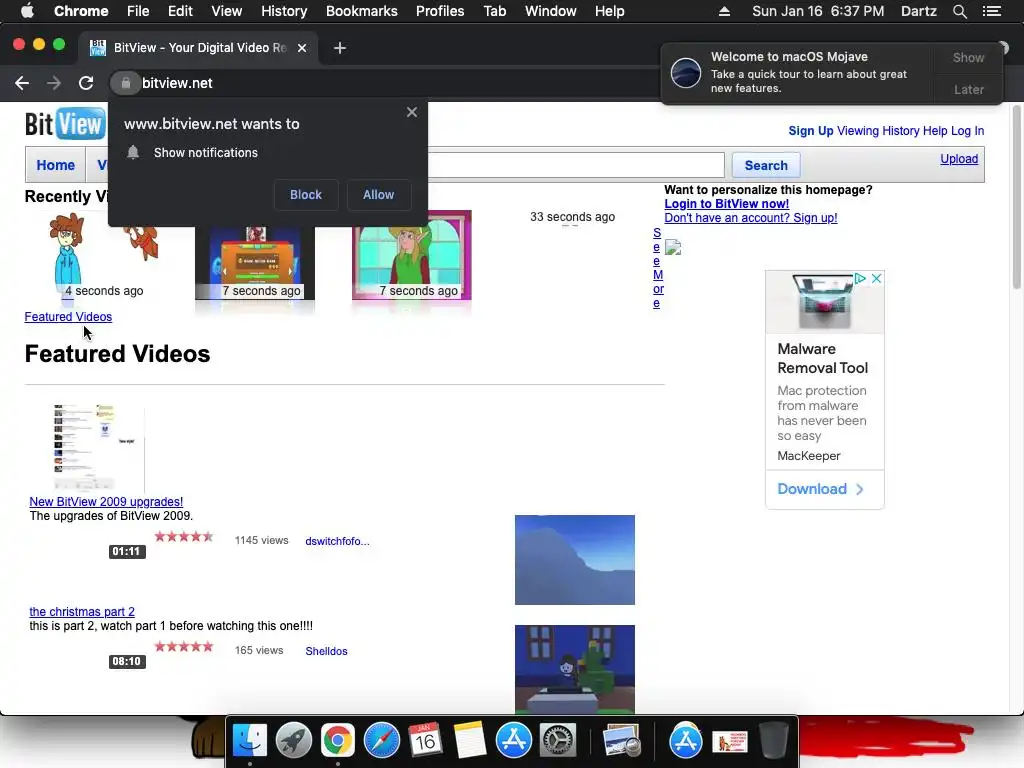
Task: Click the Upload link
Action: click(x=959, y=159)
